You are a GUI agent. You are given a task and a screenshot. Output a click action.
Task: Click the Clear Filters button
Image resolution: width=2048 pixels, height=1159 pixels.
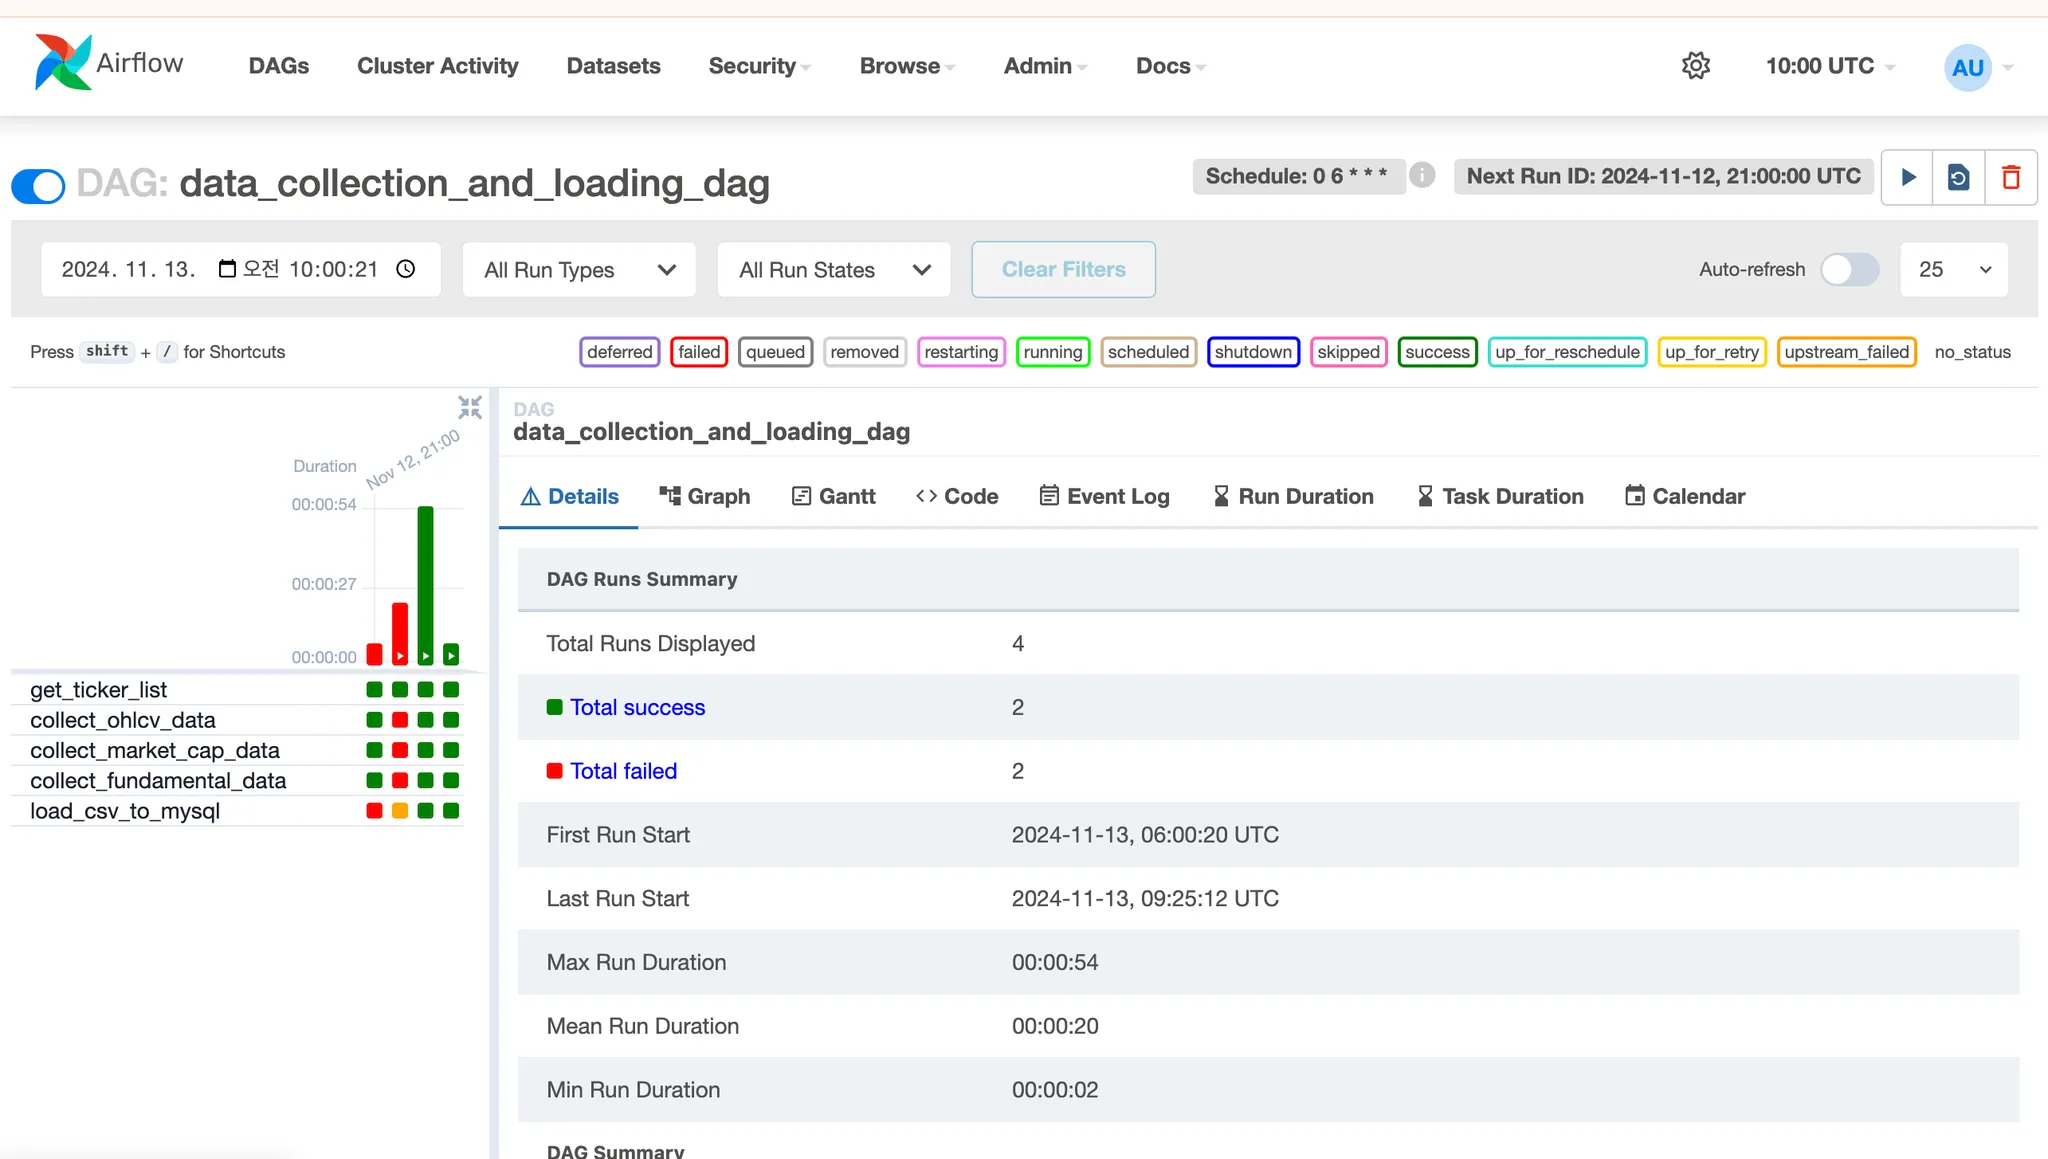[1063, 269]
